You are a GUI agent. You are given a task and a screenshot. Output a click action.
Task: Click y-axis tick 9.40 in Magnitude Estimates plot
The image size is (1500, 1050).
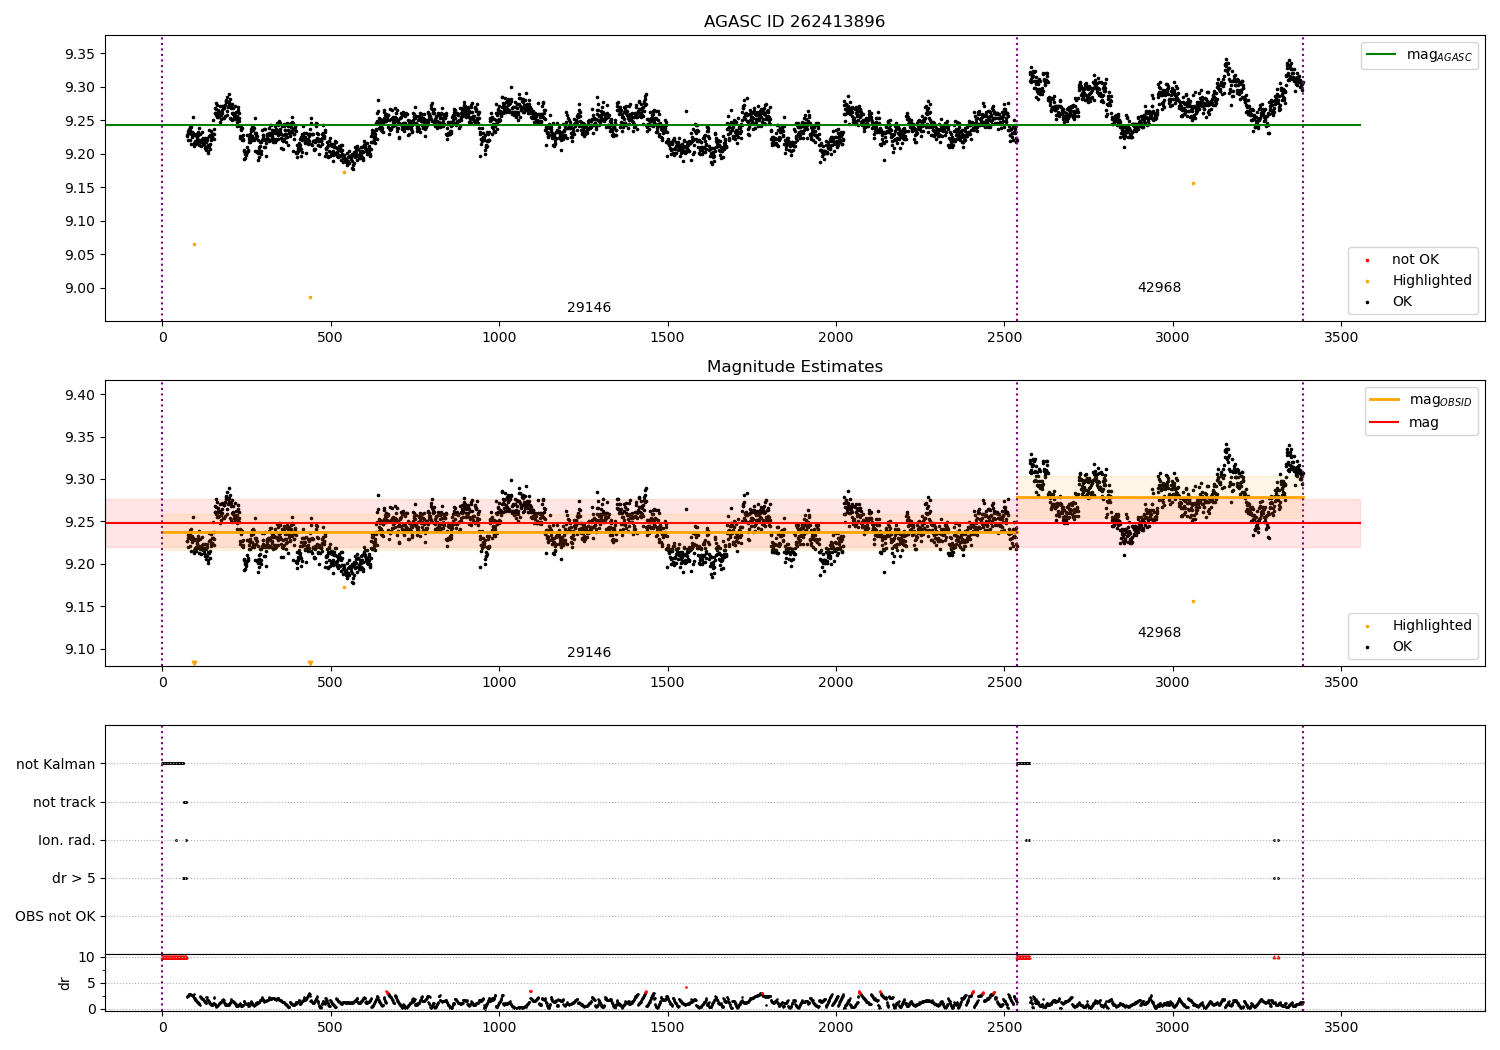79,395
